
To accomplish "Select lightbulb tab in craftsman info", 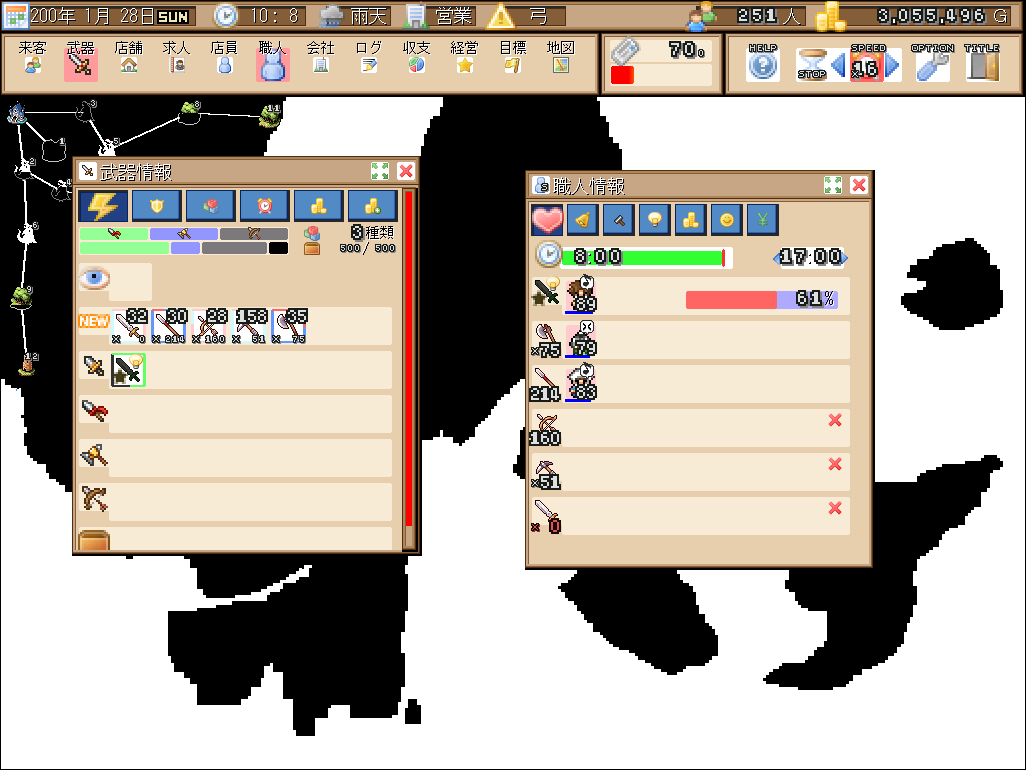I will [655, 220].
